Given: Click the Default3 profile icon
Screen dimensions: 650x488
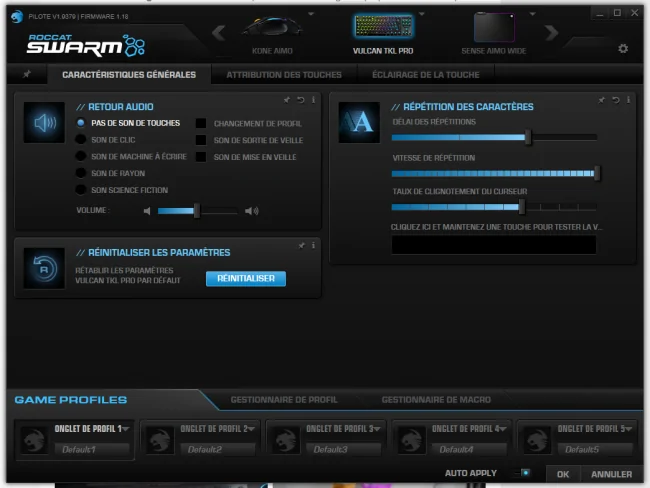Looking at the screenshot, I should click(x=286, y=440).
